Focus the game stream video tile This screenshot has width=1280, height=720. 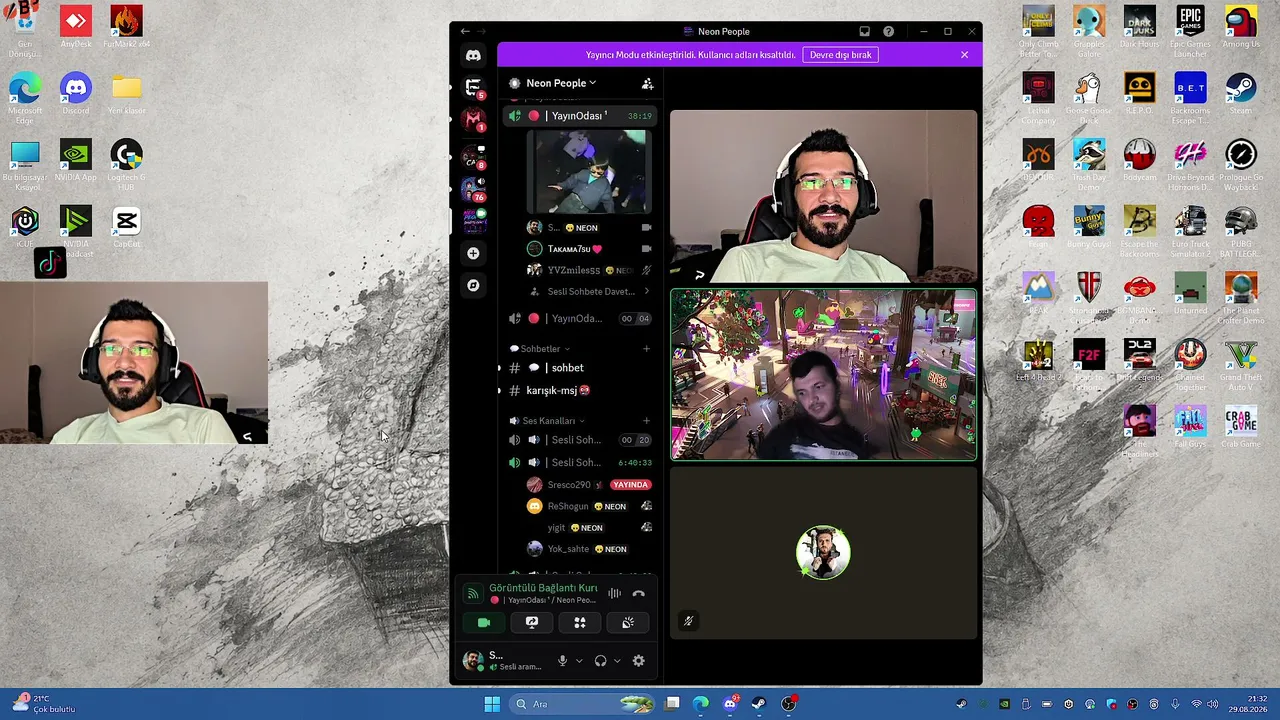coord(823,374)
